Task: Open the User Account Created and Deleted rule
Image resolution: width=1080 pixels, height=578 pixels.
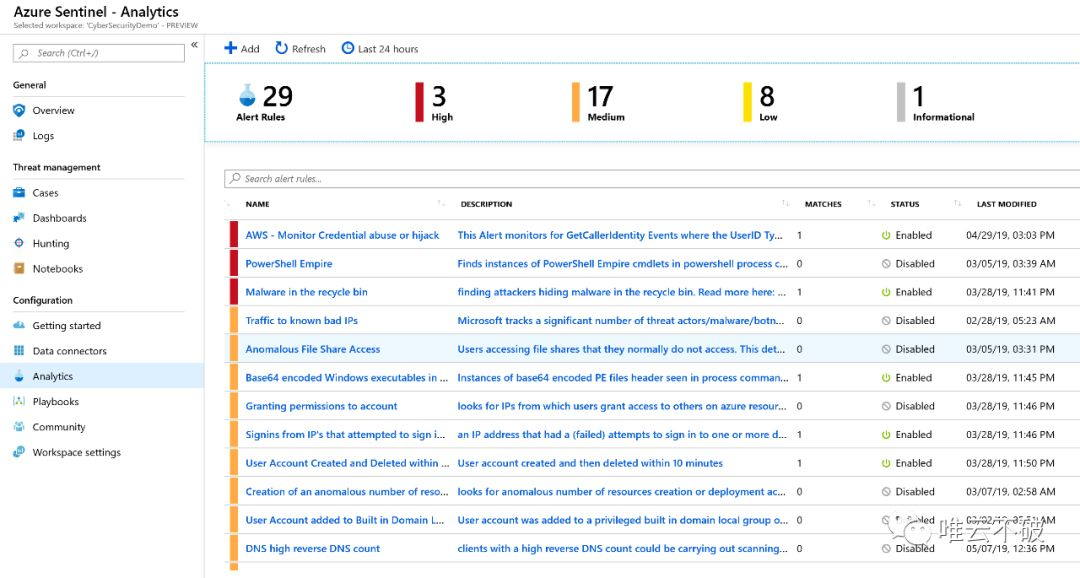Action: pyautogui.click(x=347, y=463)
